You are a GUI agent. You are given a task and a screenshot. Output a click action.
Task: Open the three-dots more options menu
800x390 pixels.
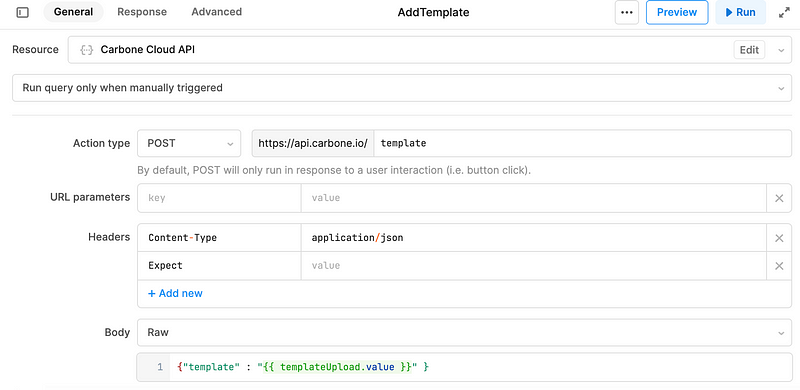point(627,12)
